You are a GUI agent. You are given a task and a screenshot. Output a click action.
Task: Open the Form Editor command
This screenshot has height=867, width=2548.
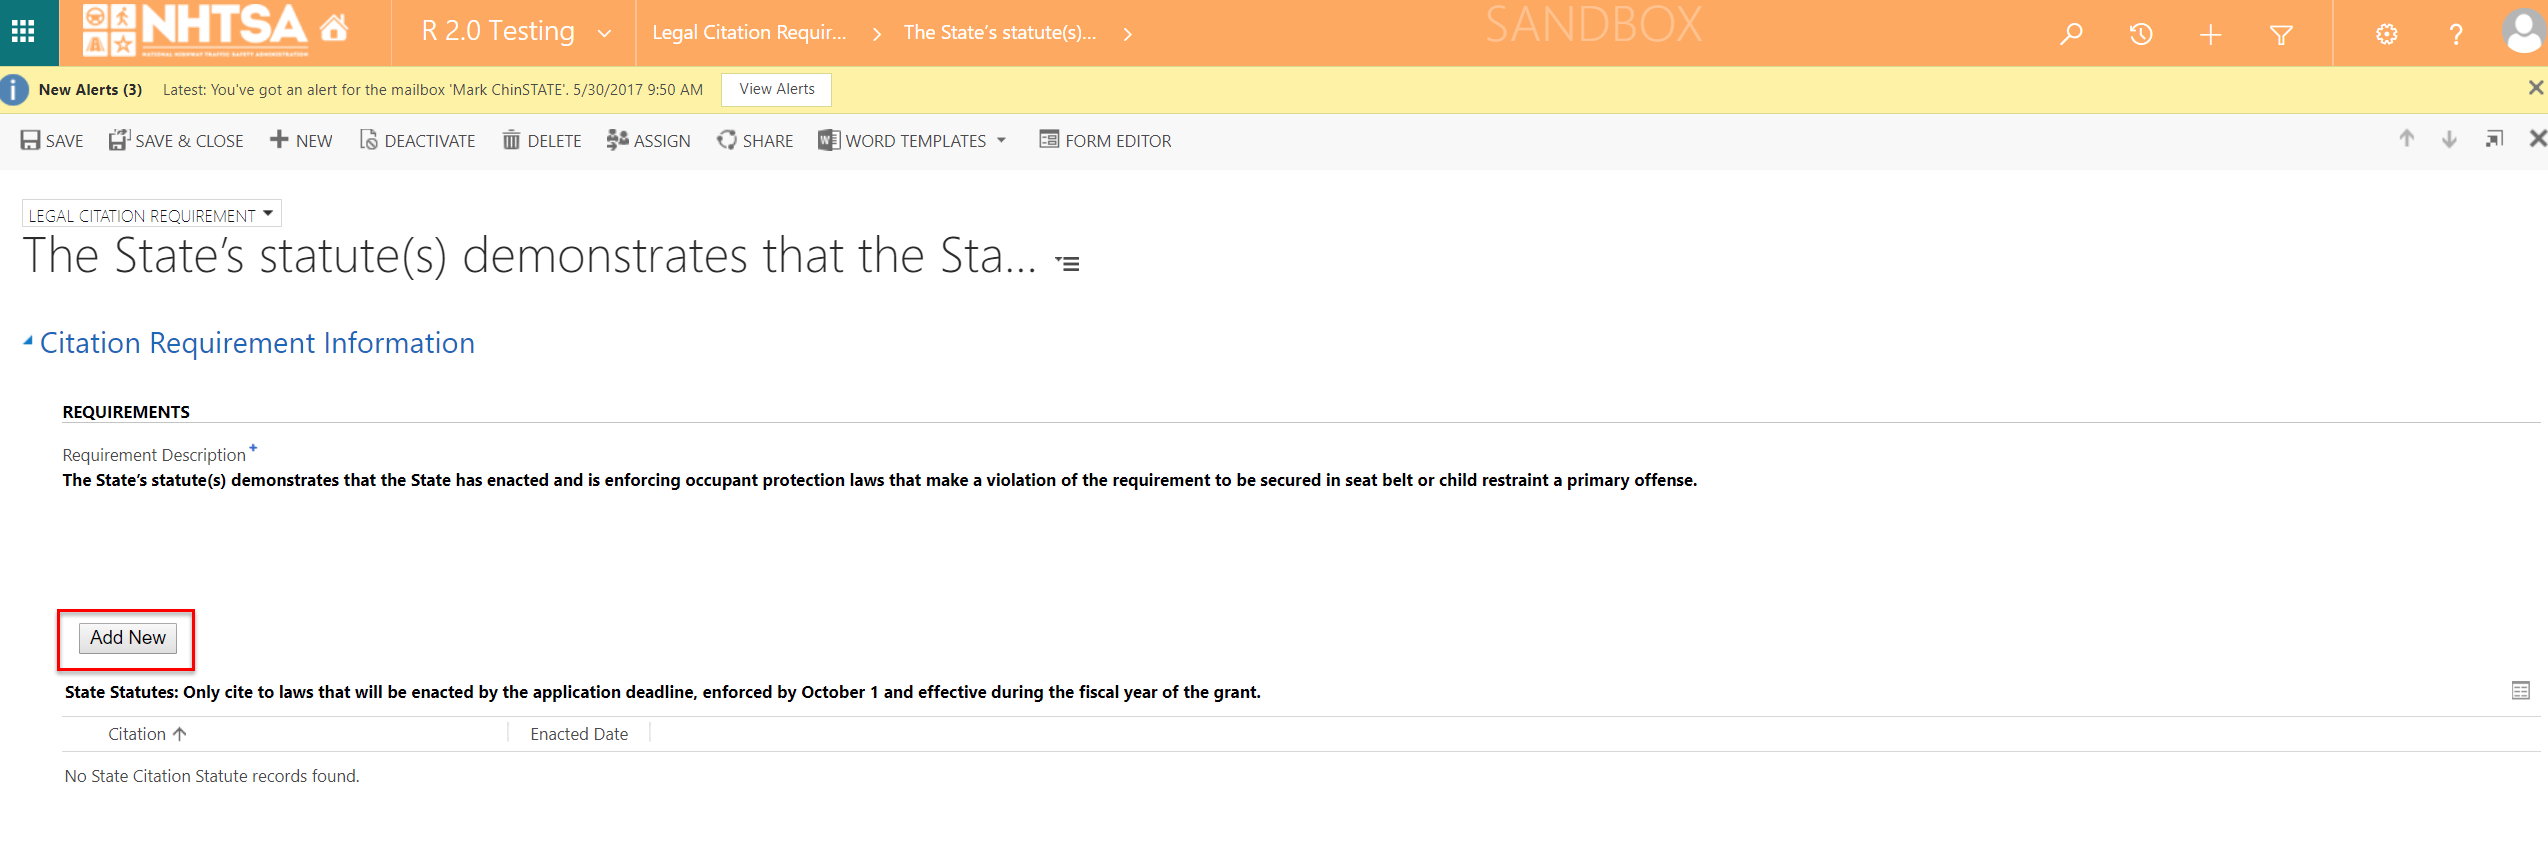tap(1105, 141)
